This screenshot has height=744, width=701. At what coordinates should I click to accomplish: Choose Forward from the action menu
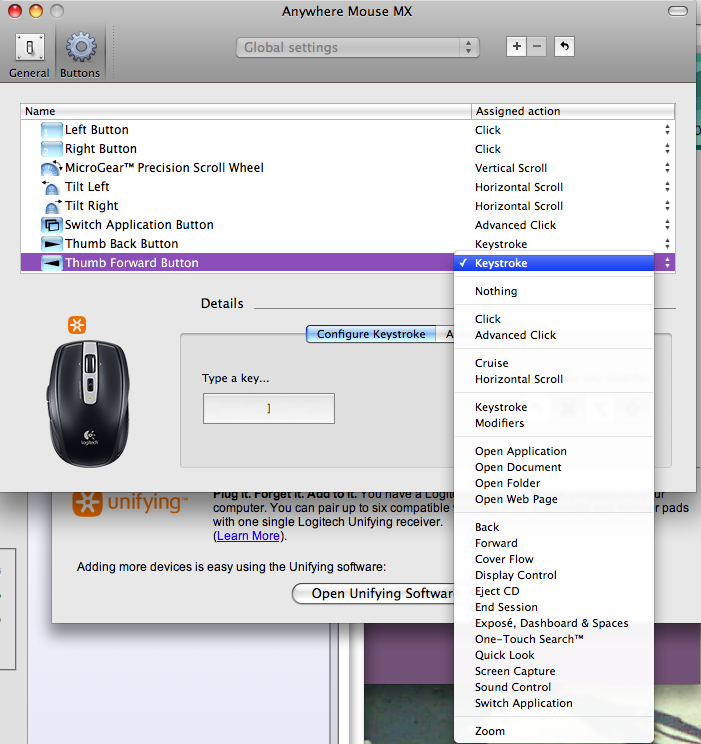pyautogui.click(x=554, y=543)
